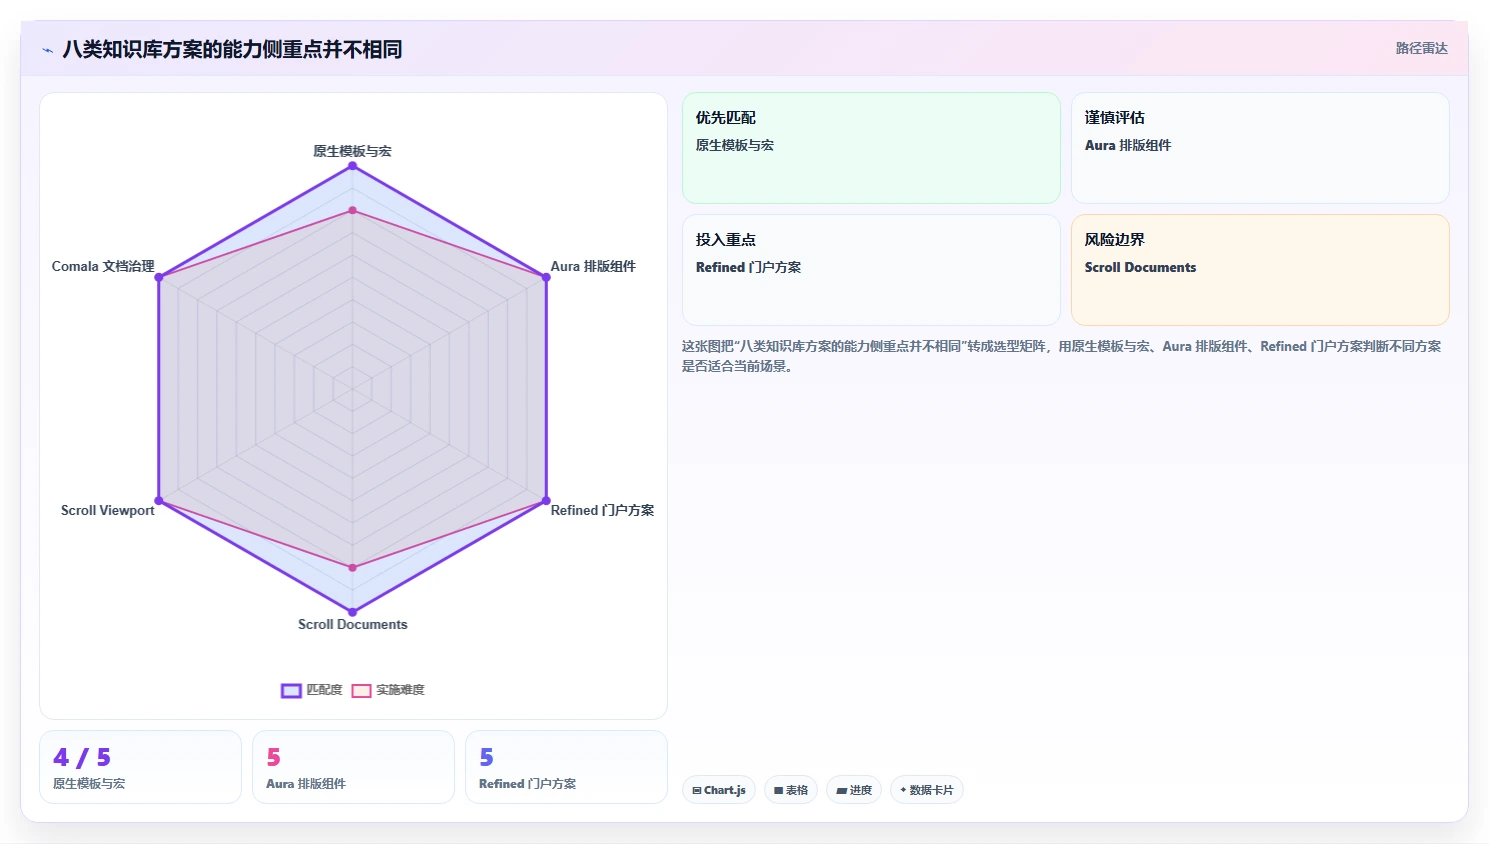Click the data point on the Refined 门户方案 axis
This screenshot has width=1489, height=844.
click(x=546, y=500)
